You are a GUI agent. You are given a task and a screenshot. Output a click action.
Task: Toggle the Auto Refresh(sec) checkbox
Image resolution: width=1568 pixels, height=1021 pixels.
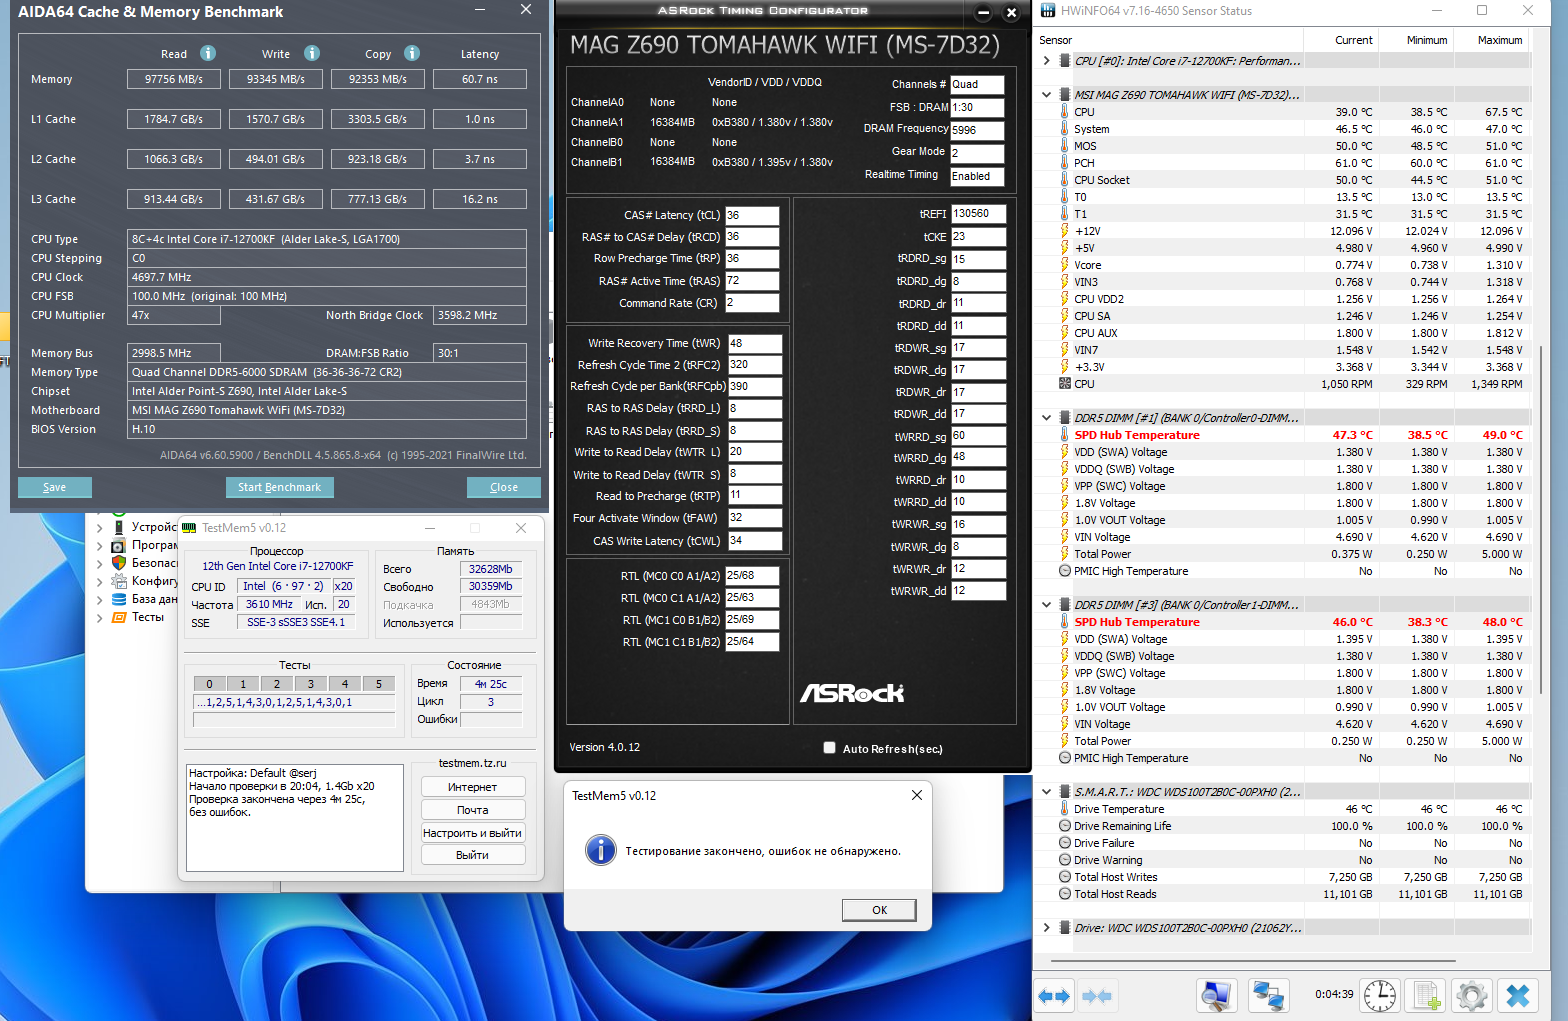point(829,748)
